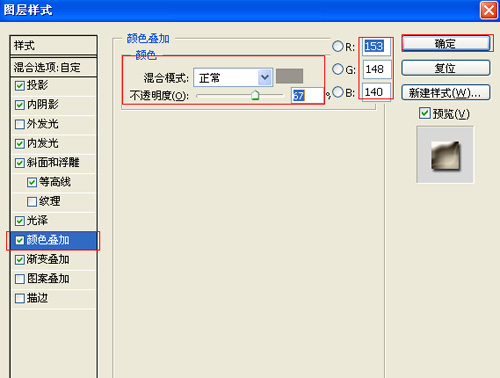Open the 图案叠加 style settings
Screen dimensions: 500x378
point(48,278)
